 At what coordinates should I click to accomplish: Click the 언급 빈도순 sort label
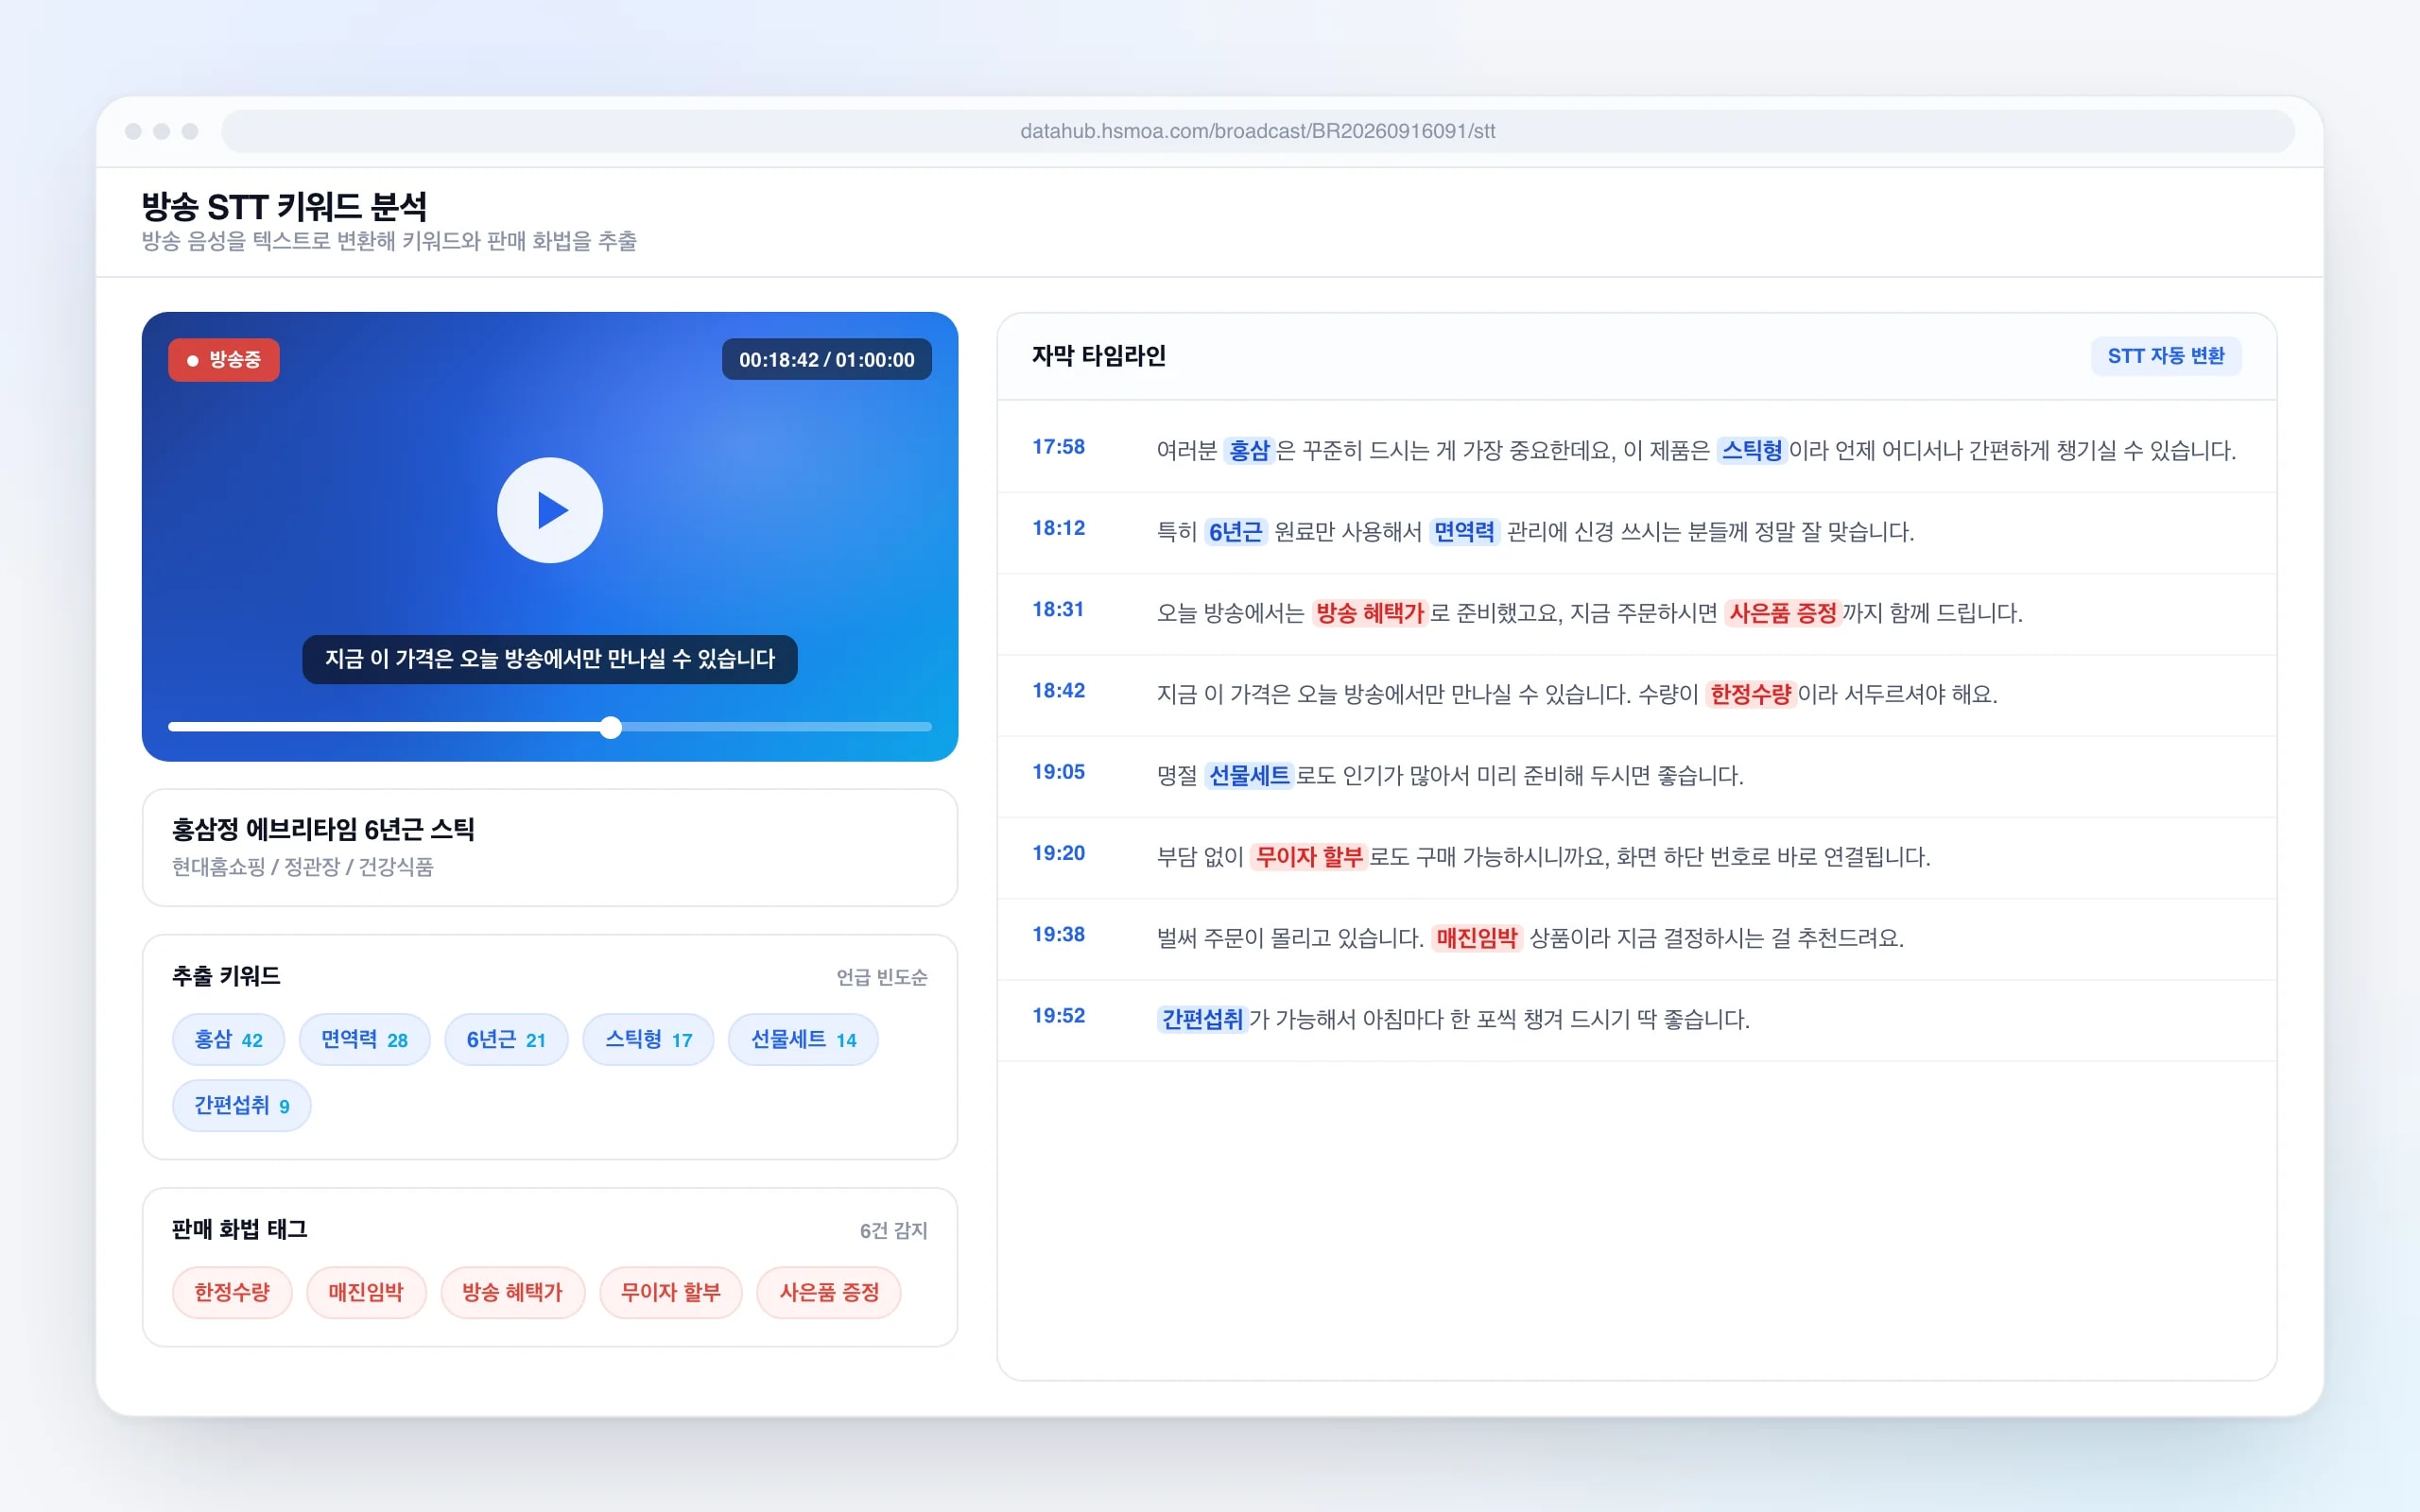(881, 977)
